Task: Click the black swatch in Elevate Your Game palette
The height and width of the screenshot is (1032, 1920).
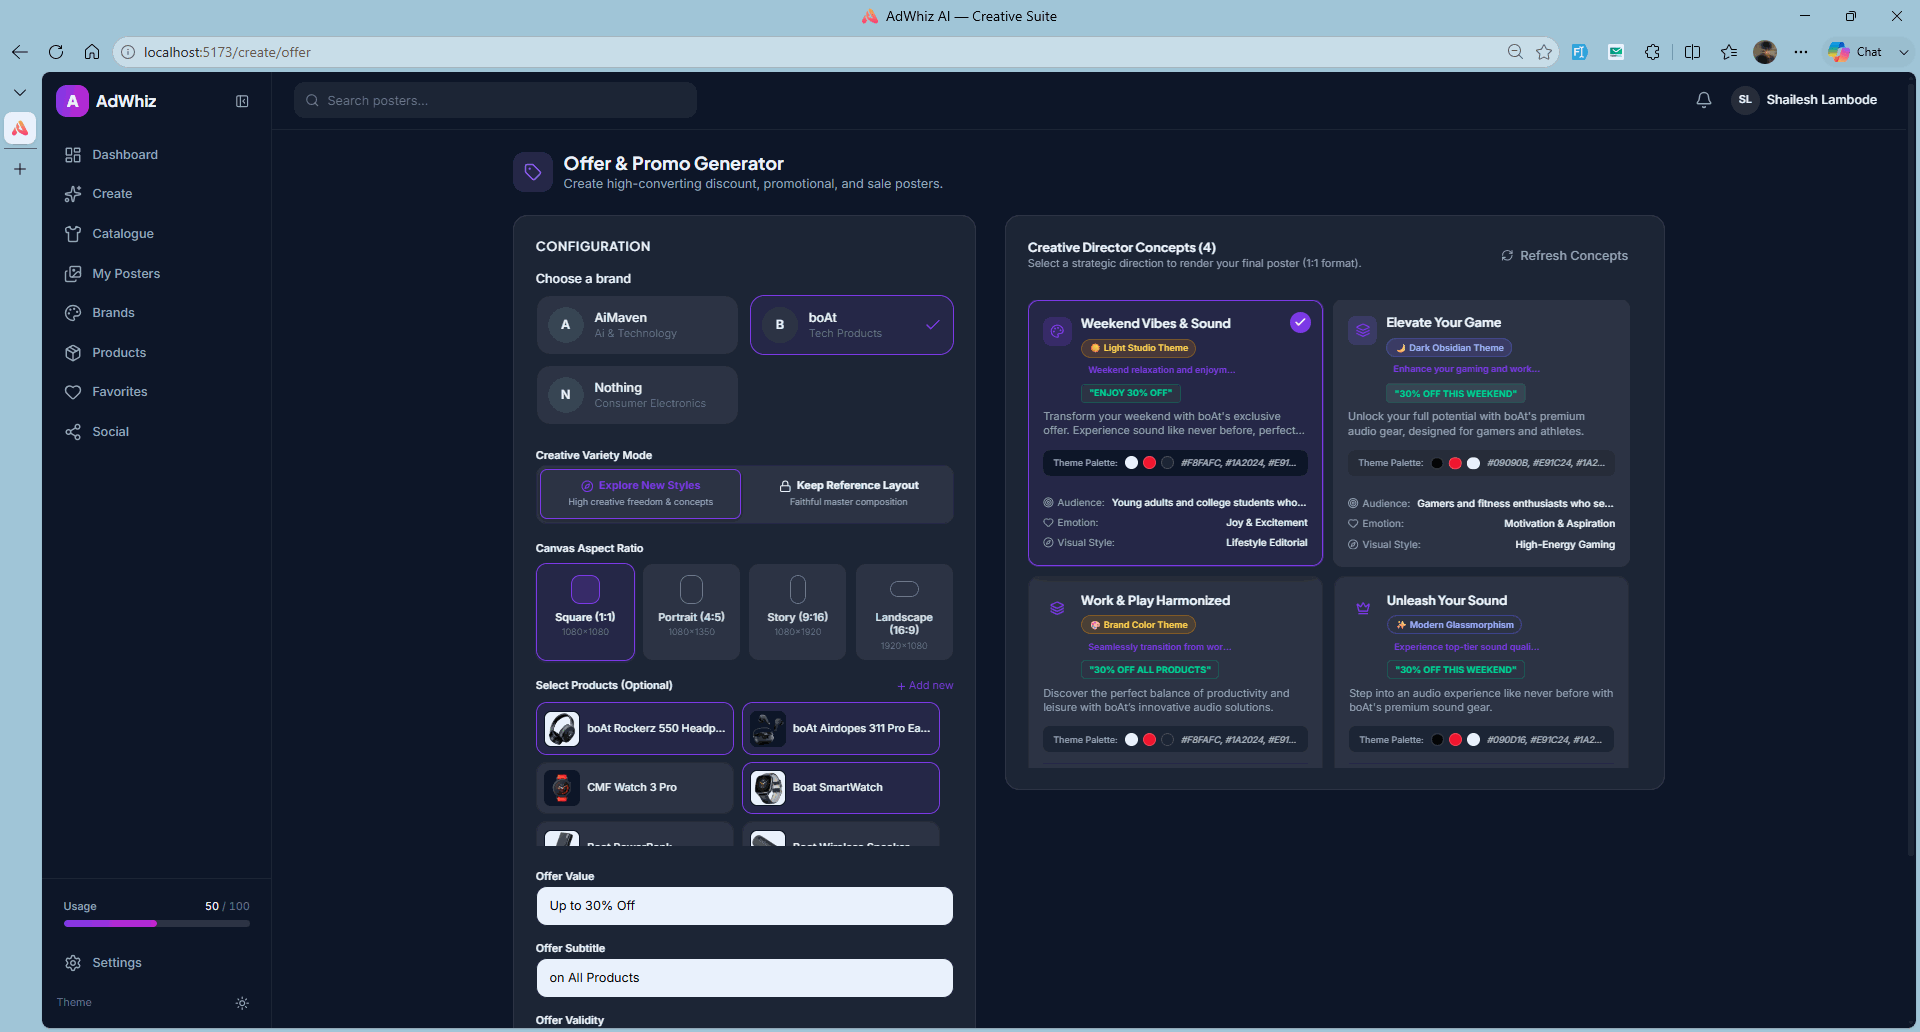Action: [x=1437, y=463]
